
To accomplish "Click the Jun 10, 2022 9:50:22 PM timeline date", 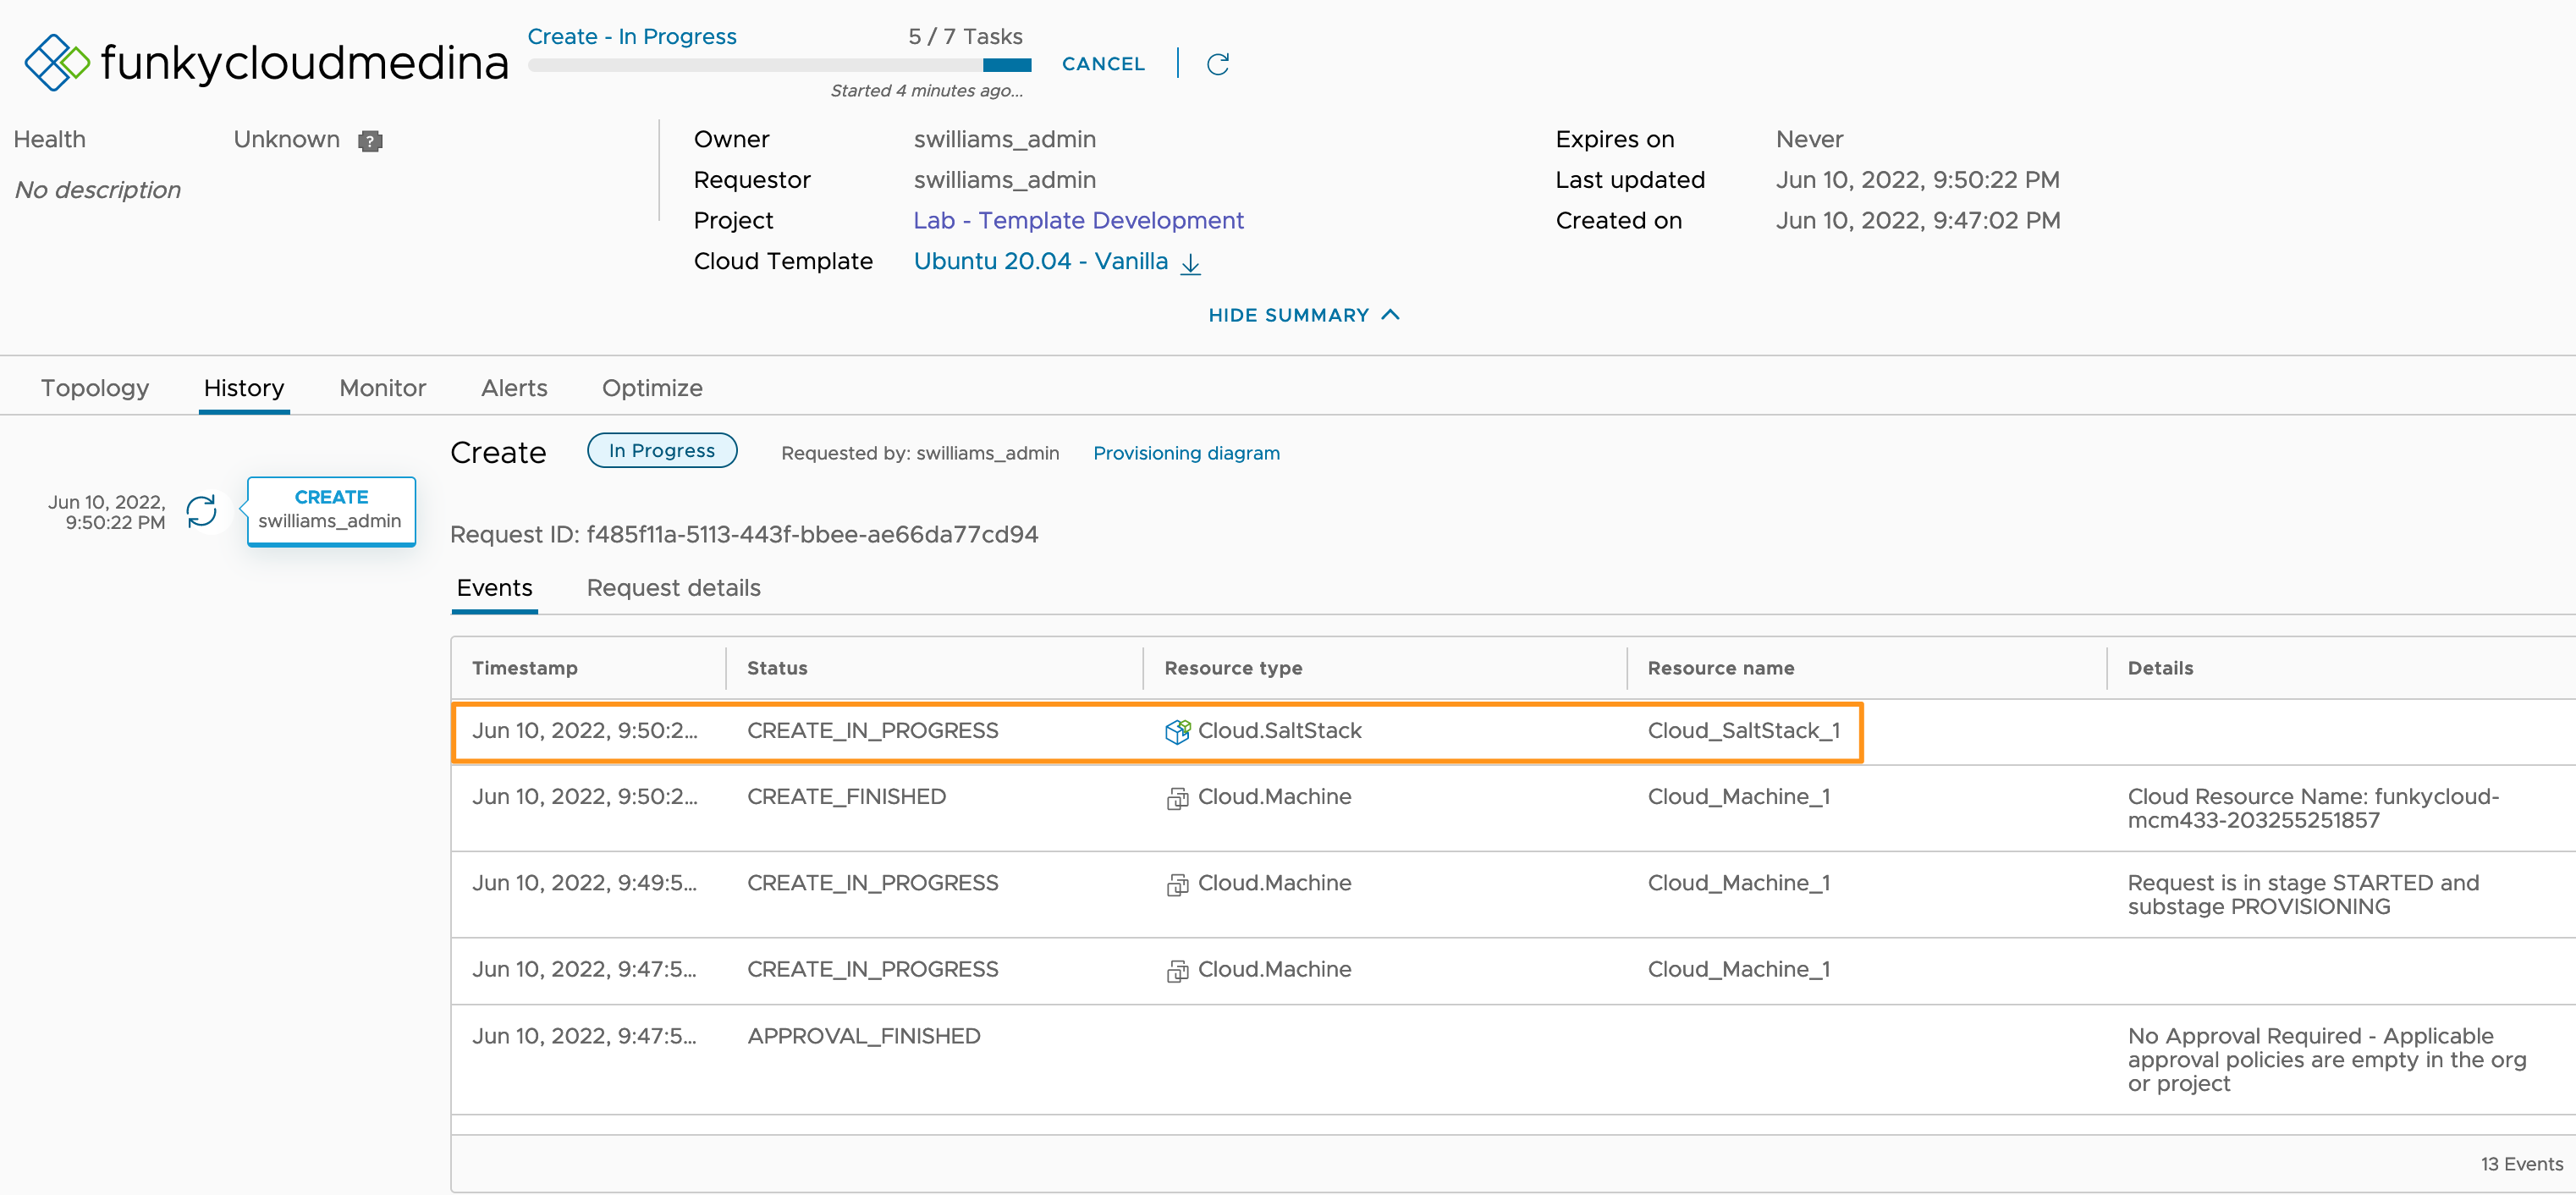I will coord(107,512).
